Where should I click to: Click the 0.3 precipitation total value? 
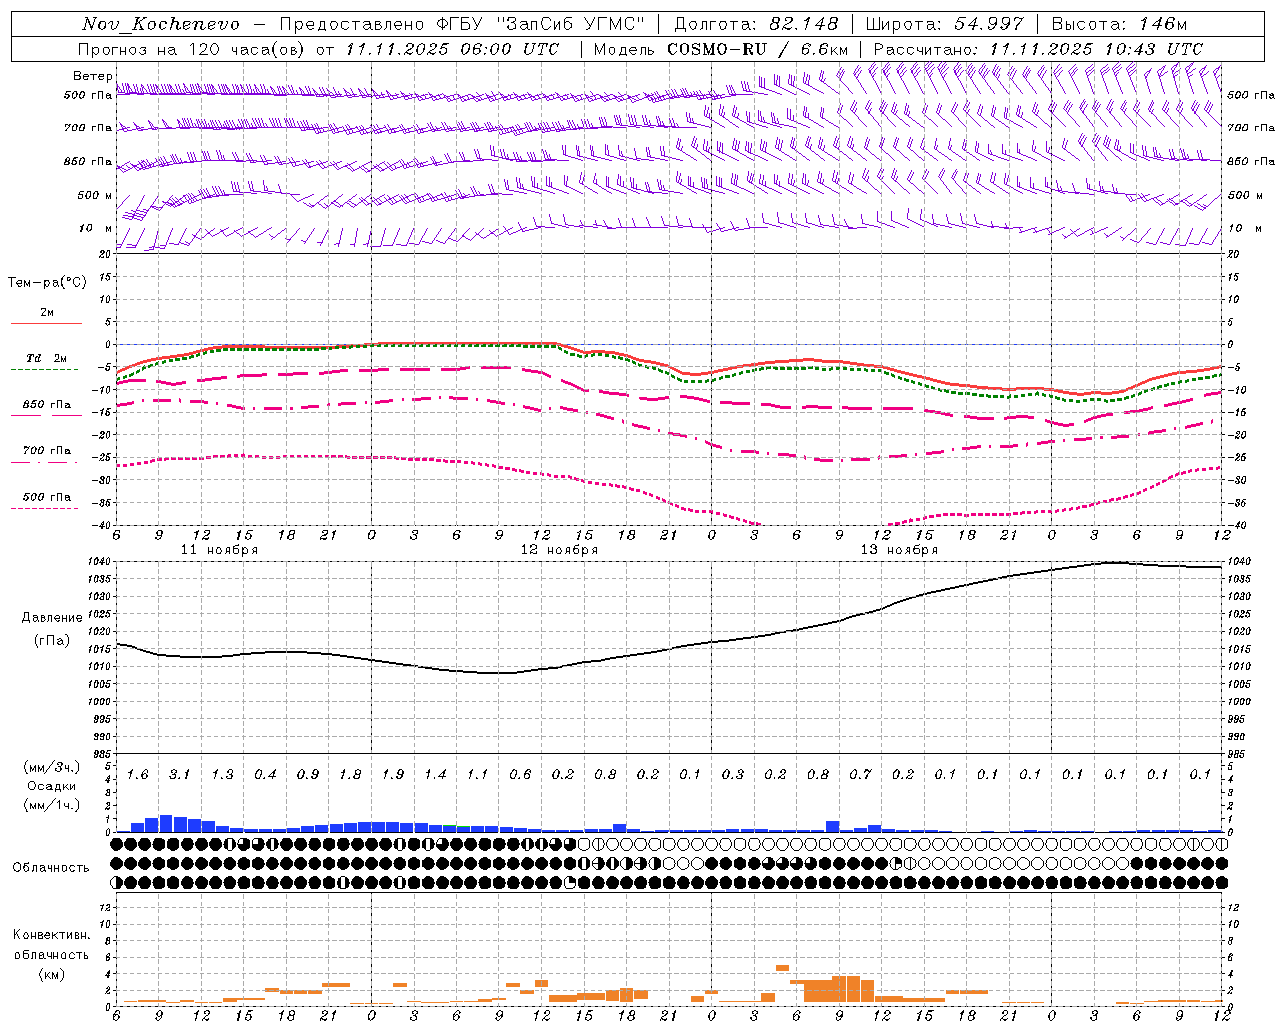pyautogui.click(x=732, y=774)
